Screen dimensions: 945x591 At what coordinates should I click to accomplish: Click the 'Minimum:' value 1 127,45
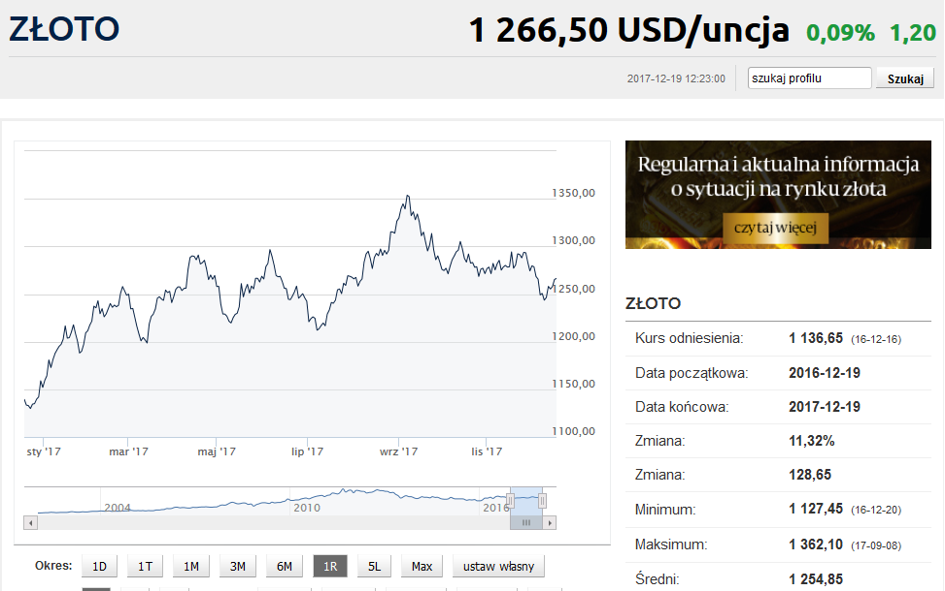[x=815, y=509]
